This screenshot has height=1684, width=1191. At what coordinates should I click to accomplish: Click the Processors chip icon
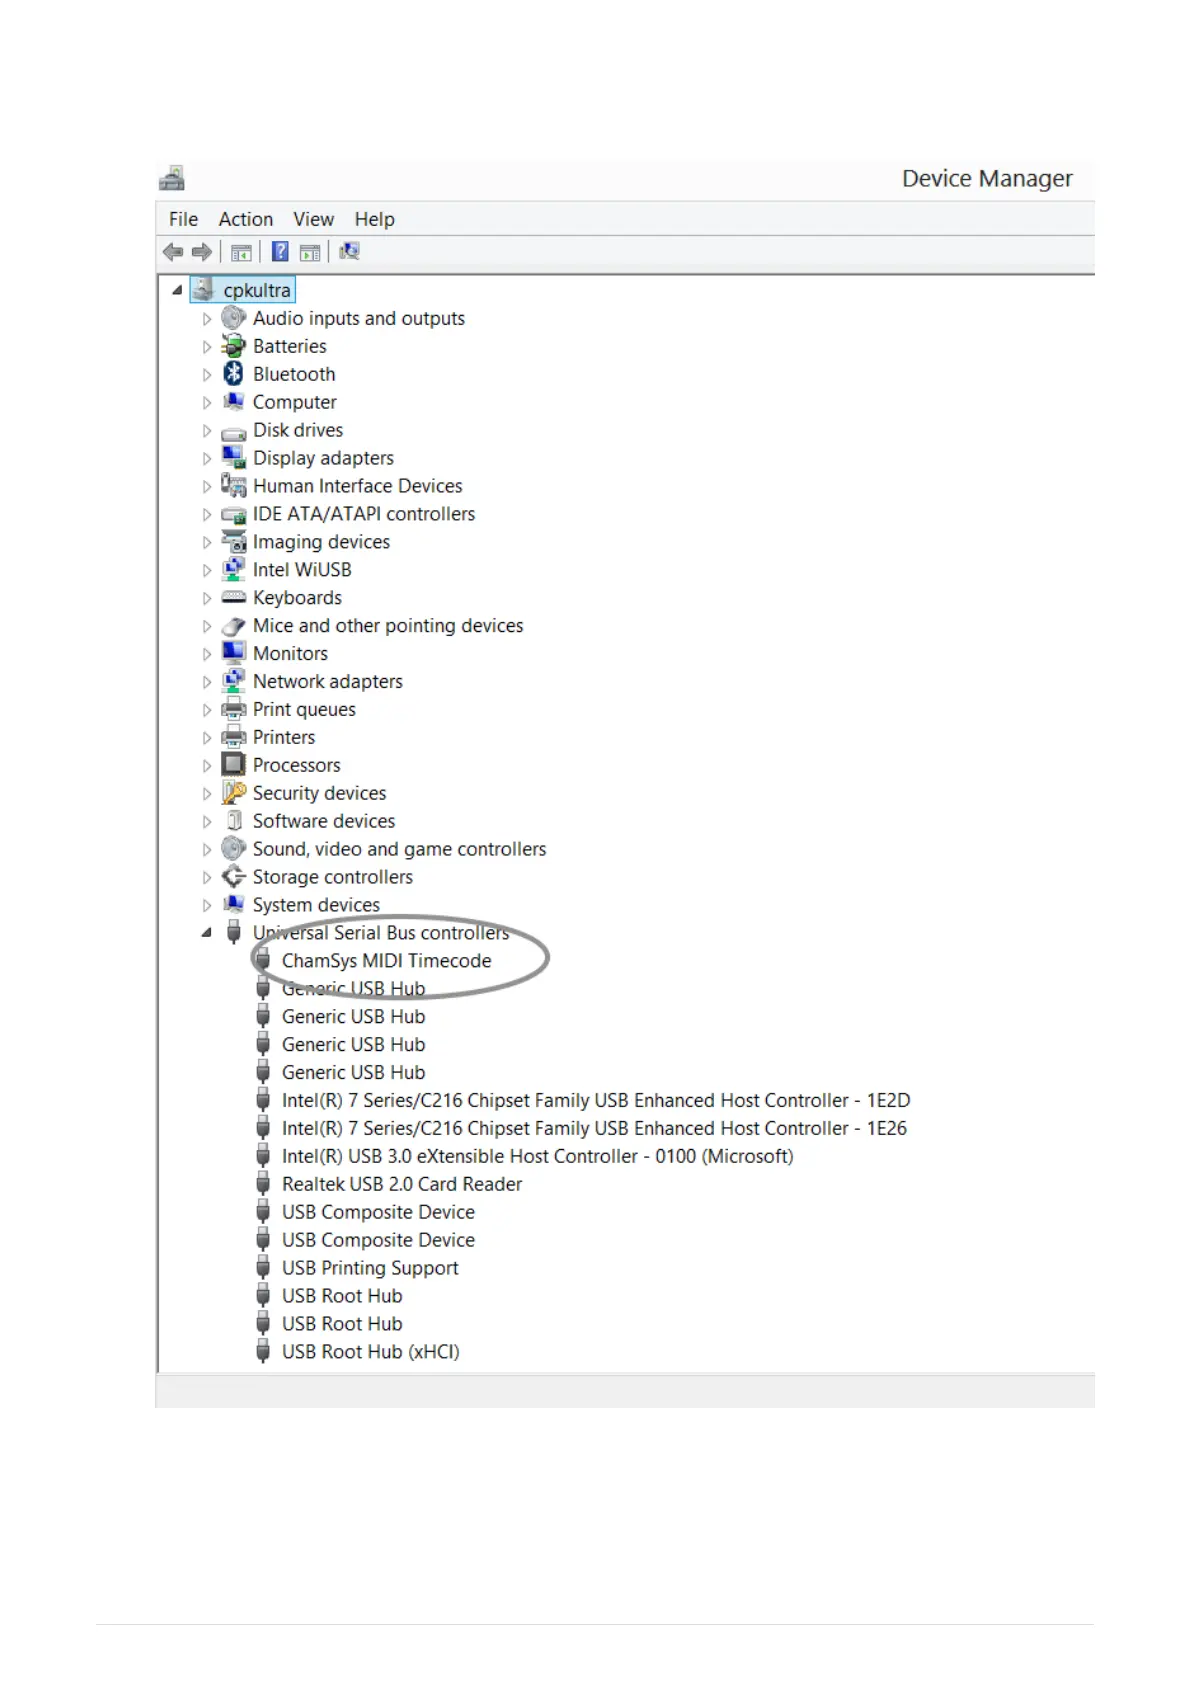tap(233, 765)
